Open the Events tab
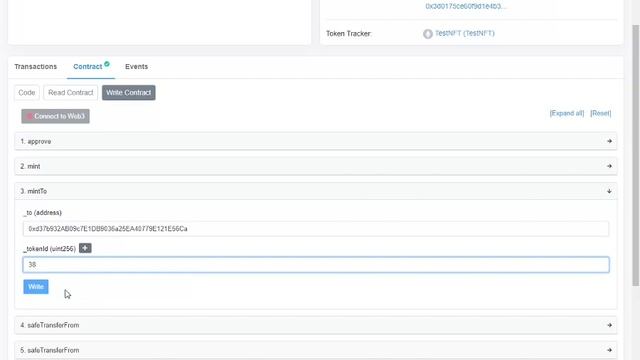This screenshot has width=640, height=360. (x=136, y=67)
